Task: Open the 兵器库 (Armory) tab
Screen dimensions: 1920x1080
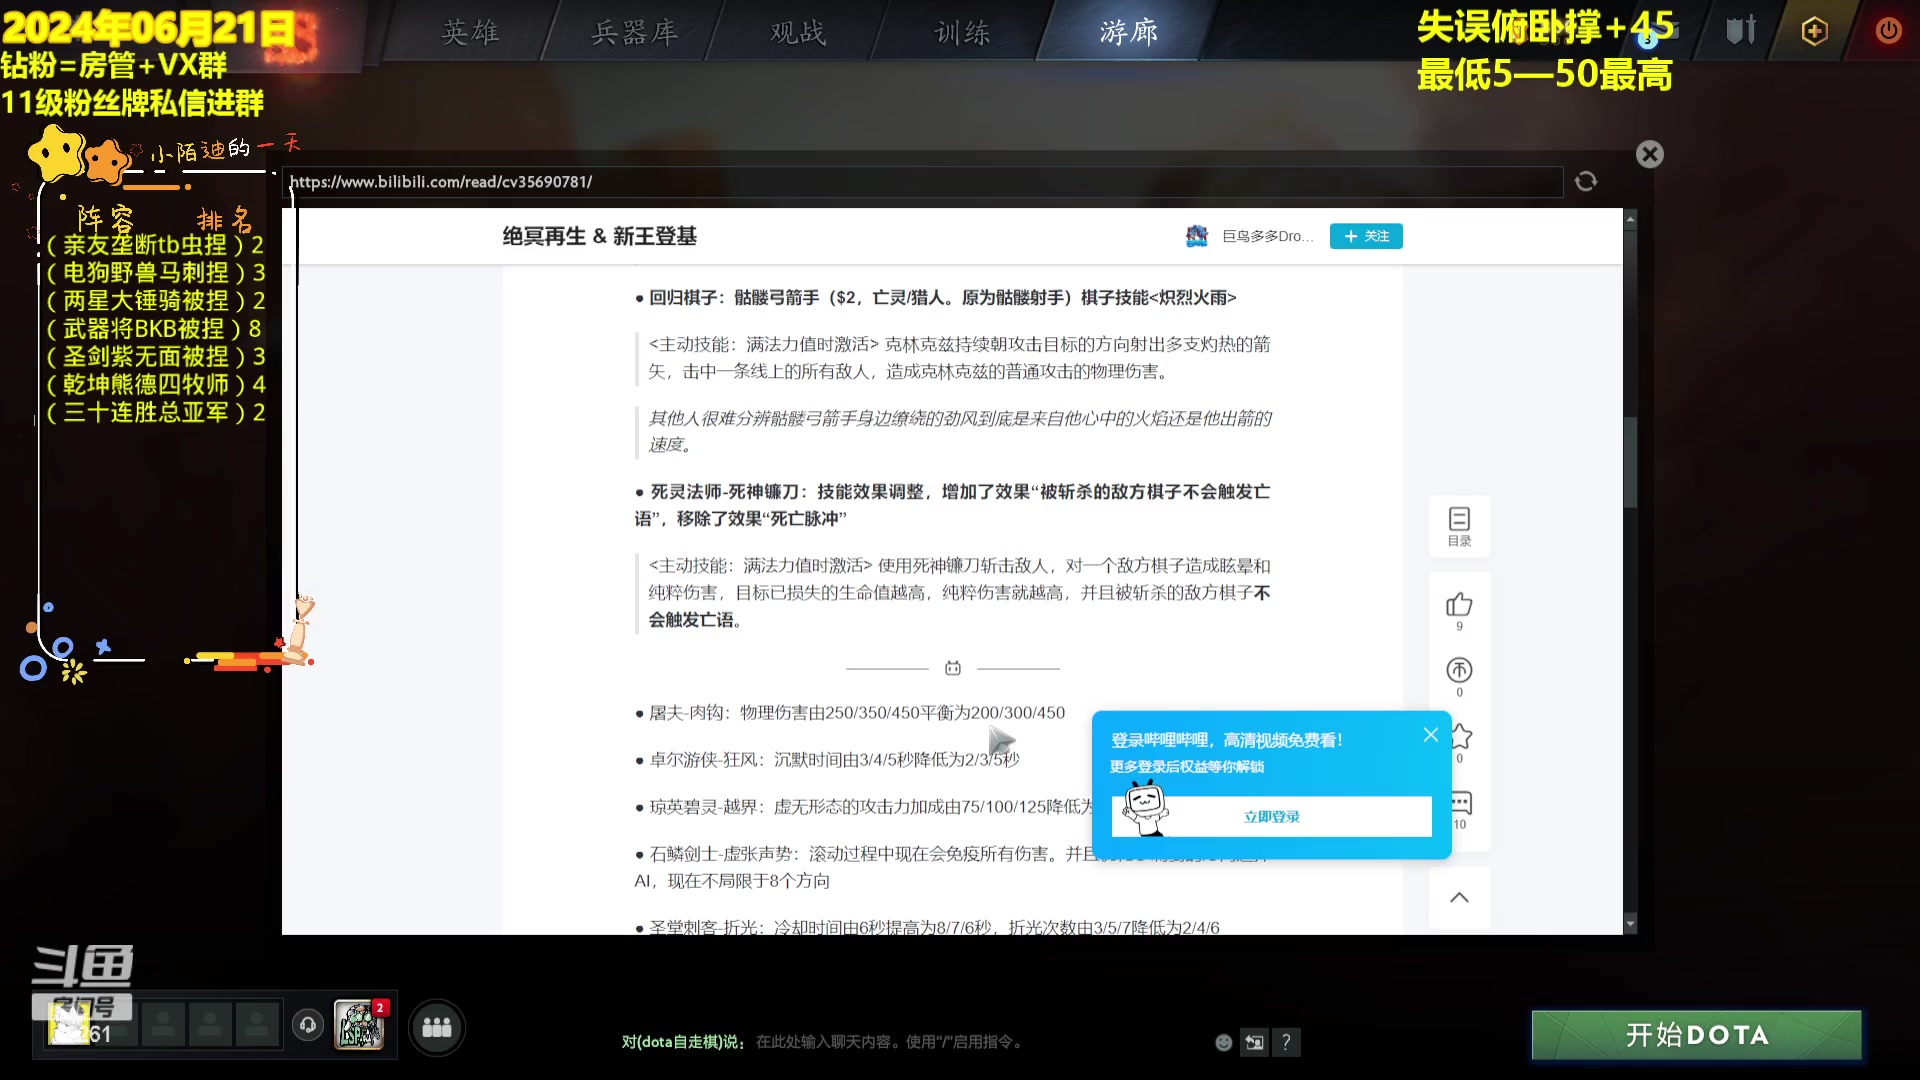Action: tap(634, 32)
